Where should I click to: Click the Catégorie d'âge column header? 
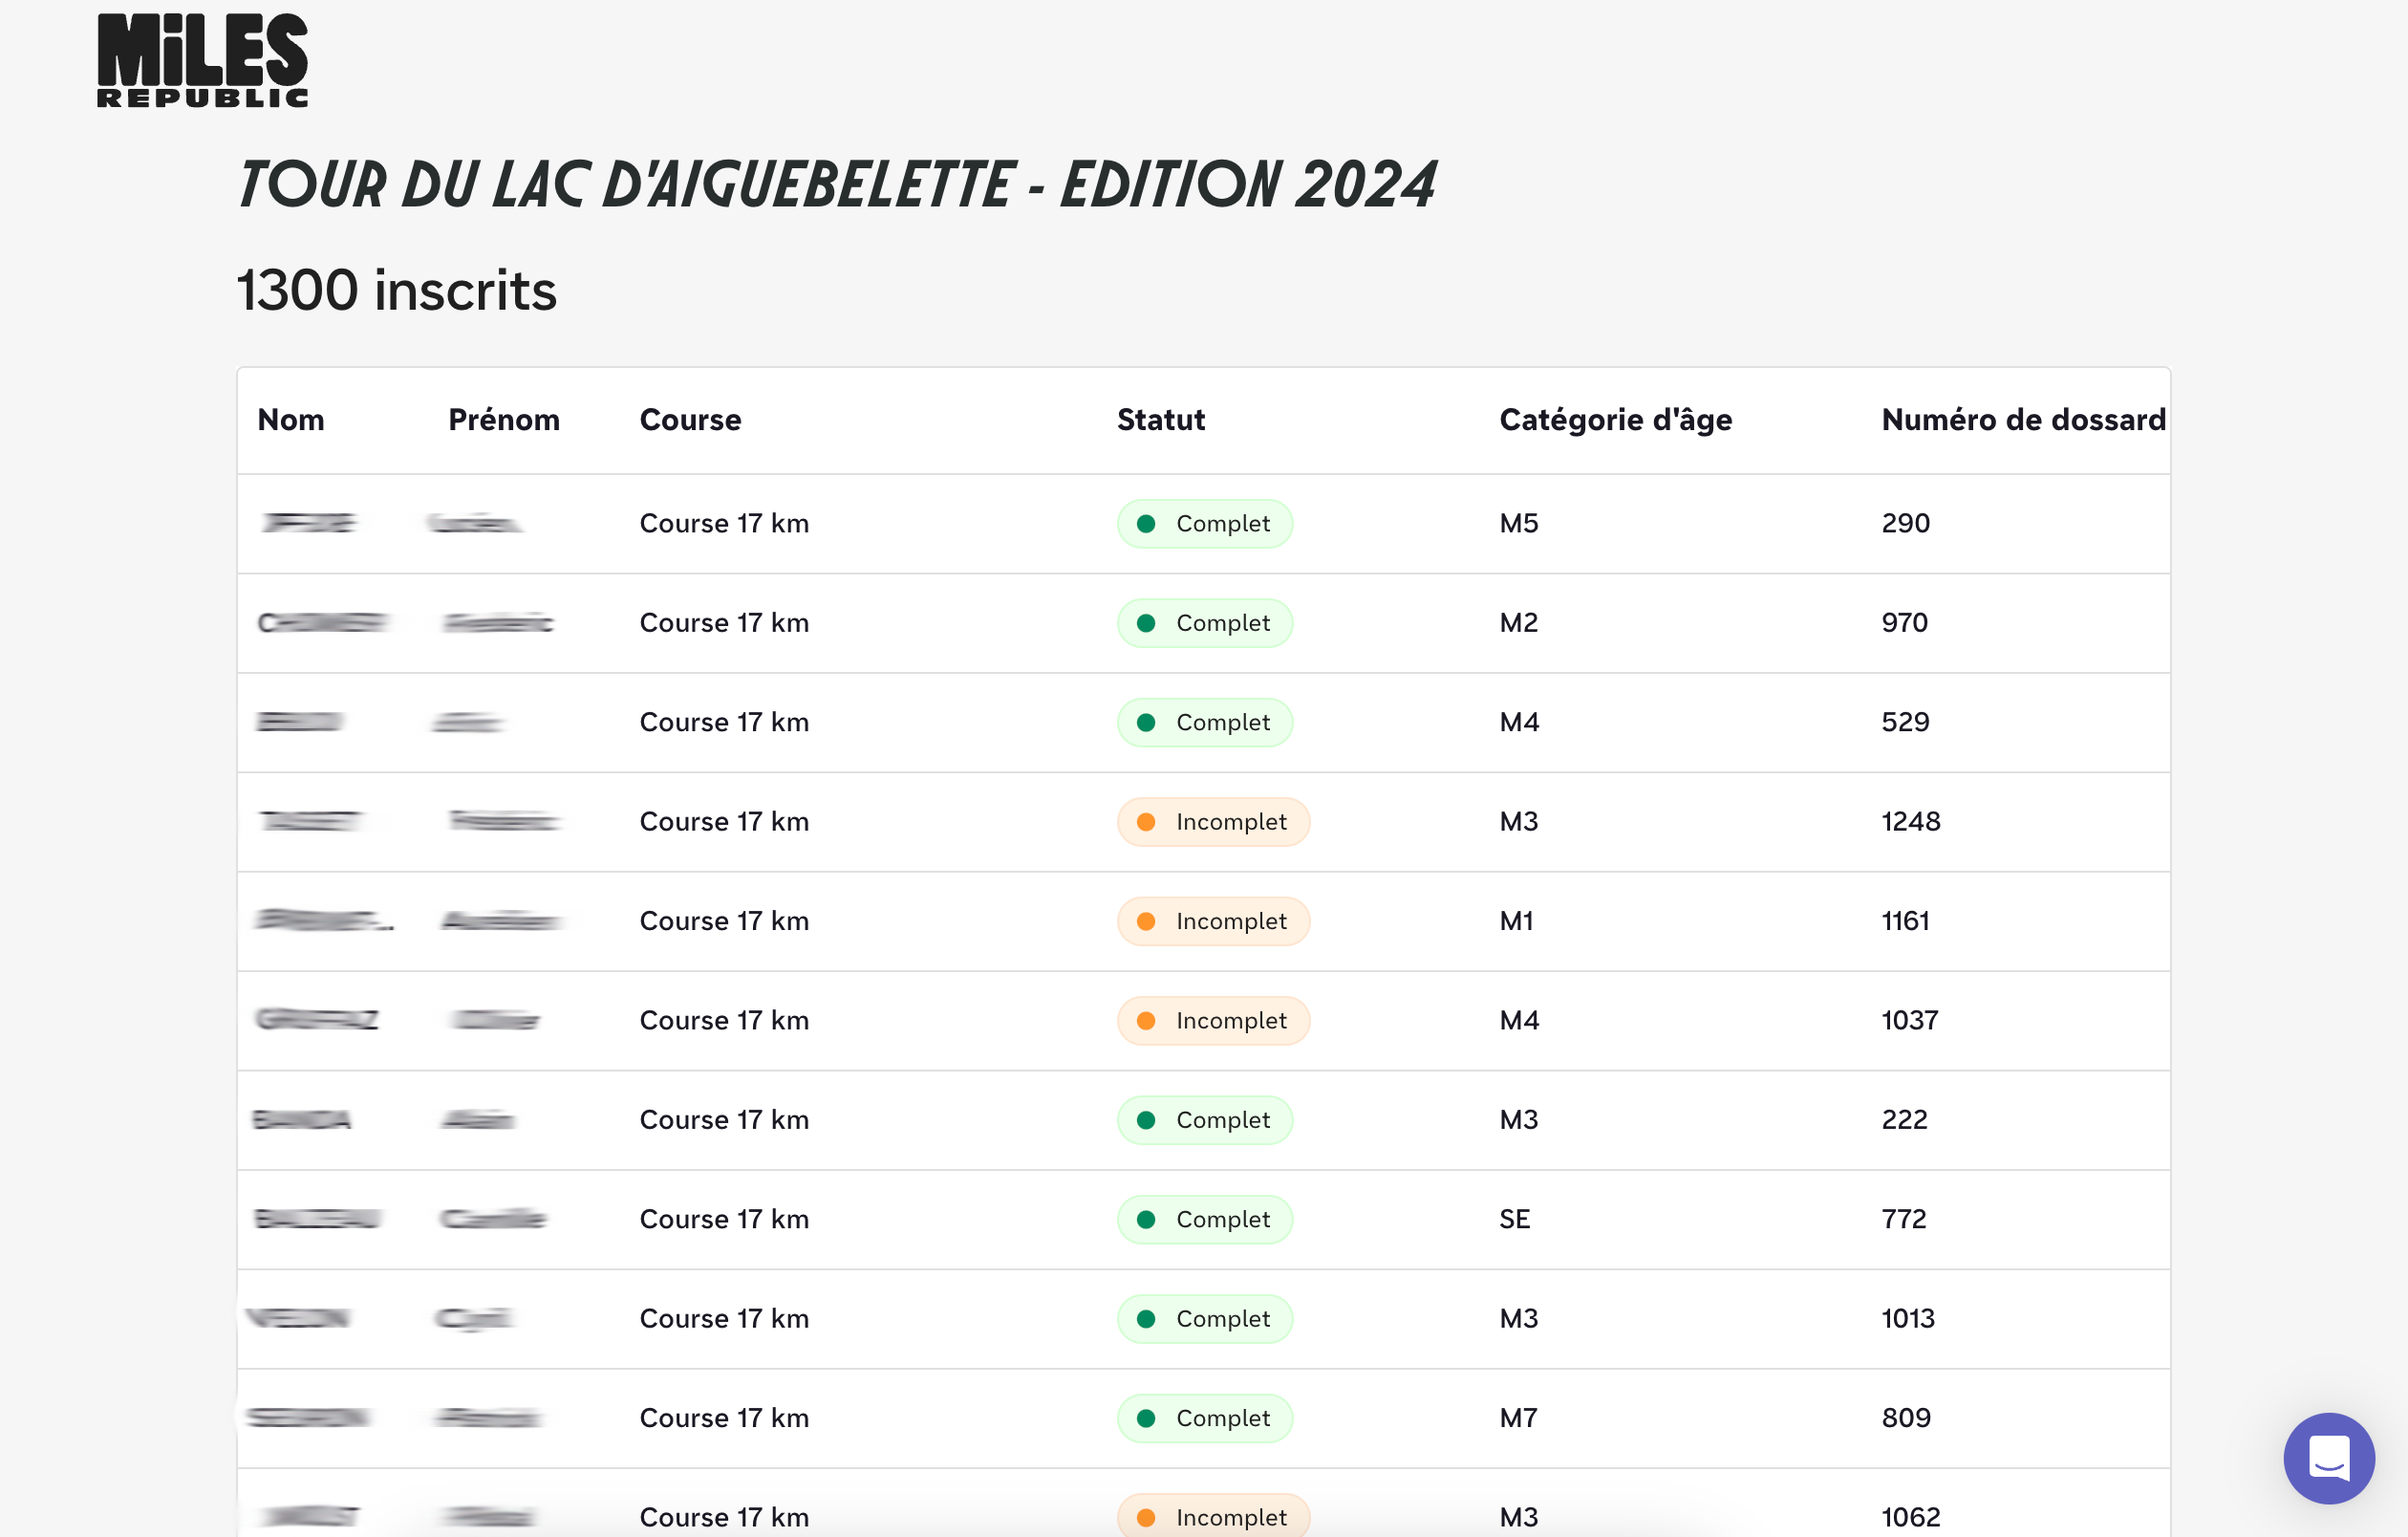pos(1615,419)
